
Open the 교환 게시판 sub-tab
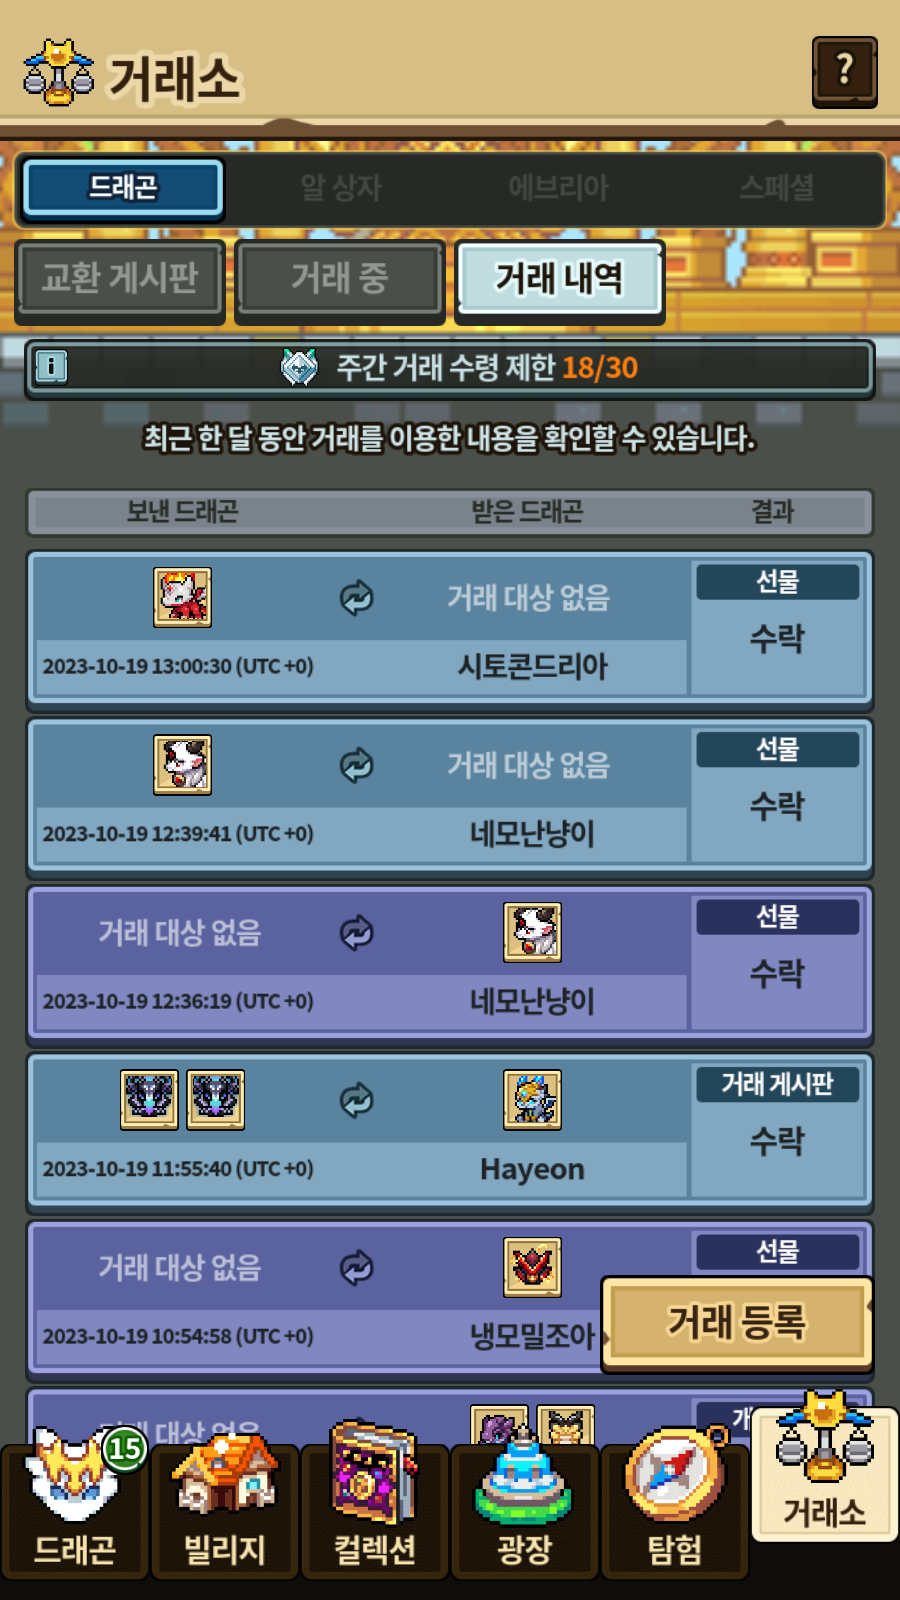click(120, 278)
